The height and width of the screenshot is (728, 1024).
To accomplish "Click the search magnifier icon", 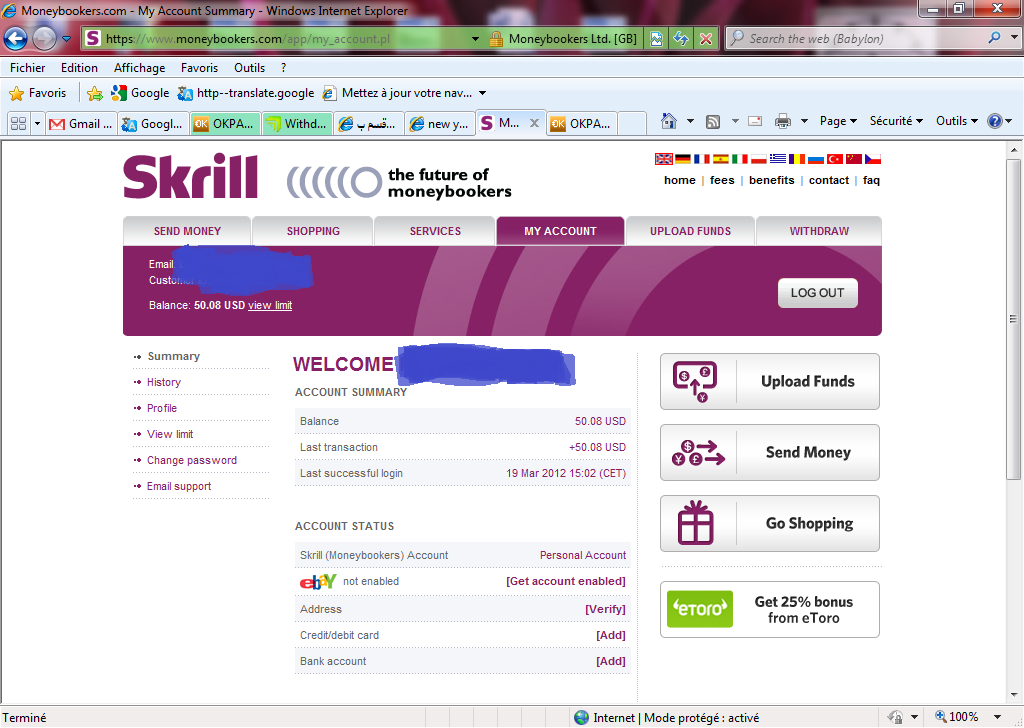I will [x=994, y=38].
